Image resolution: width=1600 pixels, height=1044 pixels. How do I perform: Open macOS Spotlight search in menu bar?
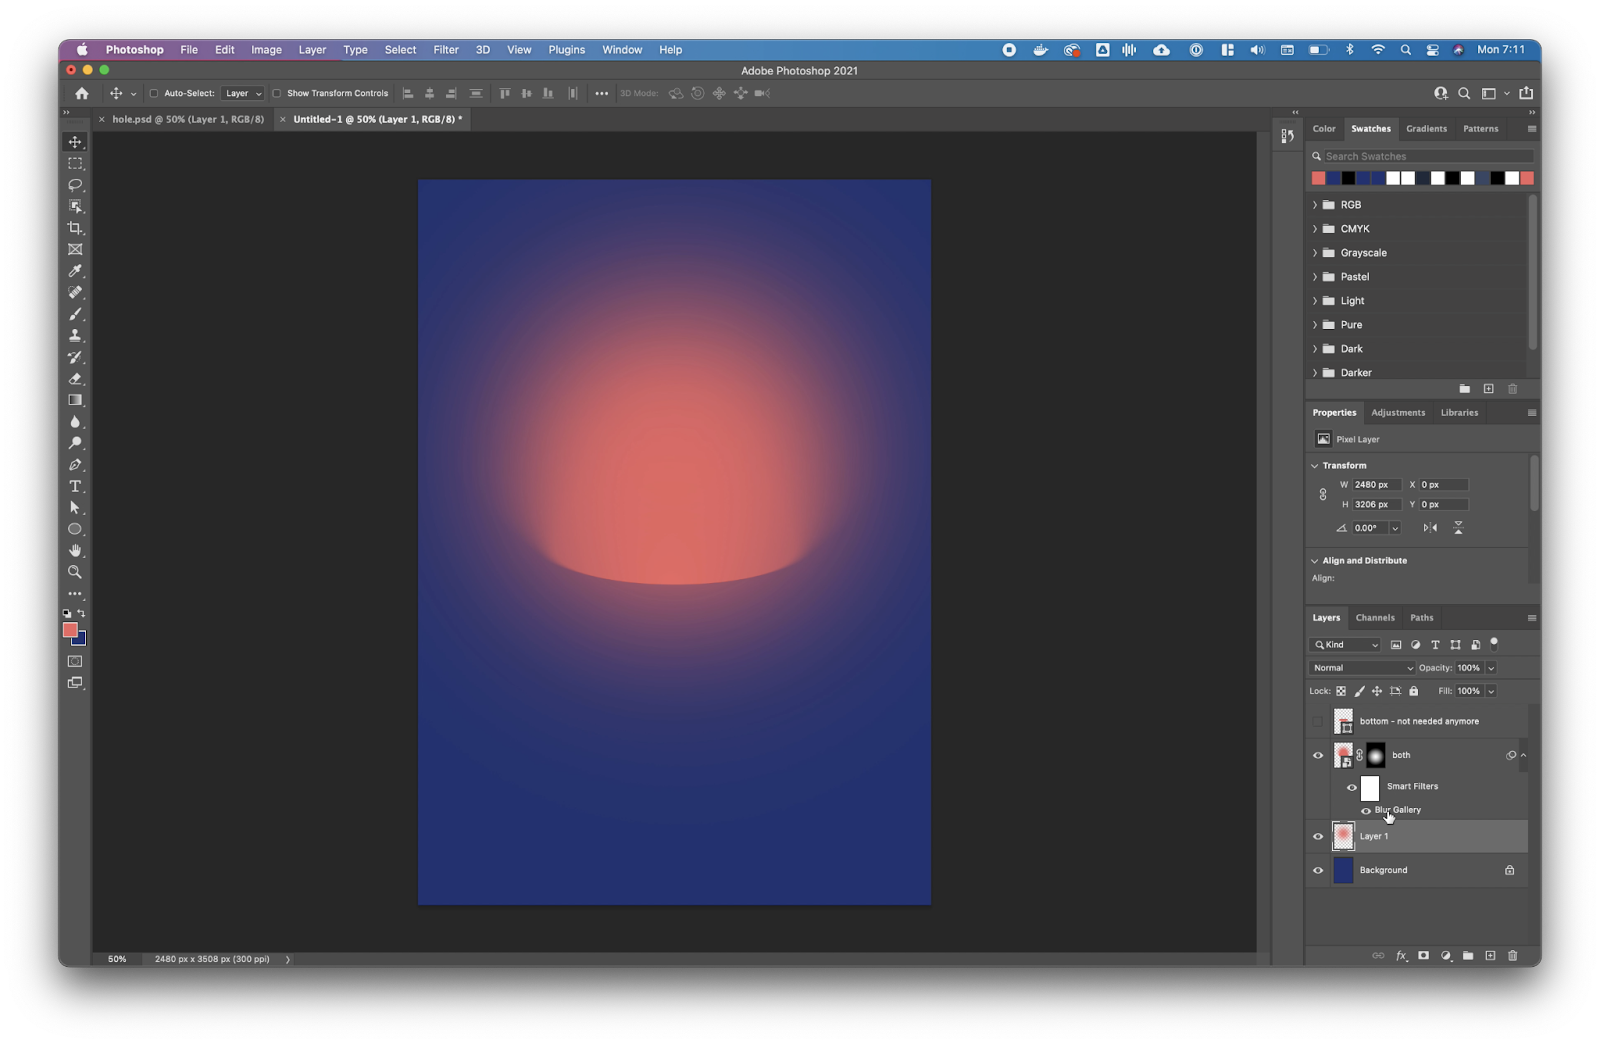point(1406,50)
